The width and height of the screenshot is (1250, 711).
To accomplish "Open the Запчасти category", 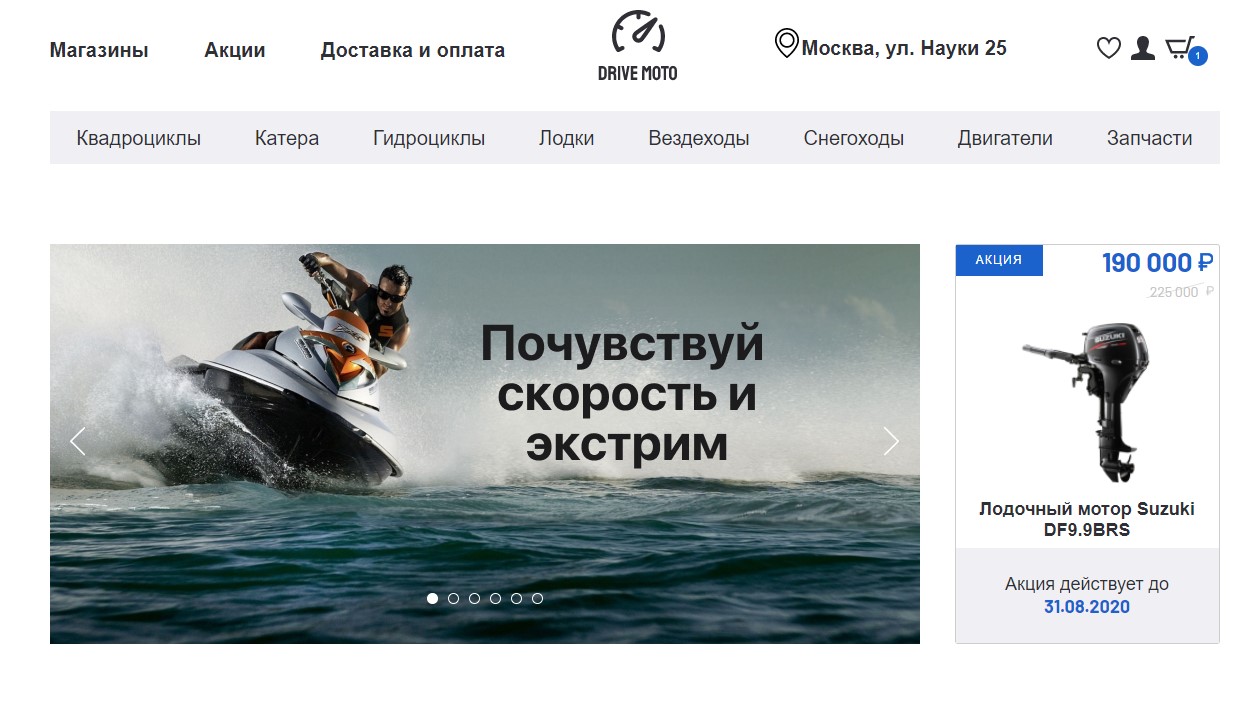I will [1150, 138].
